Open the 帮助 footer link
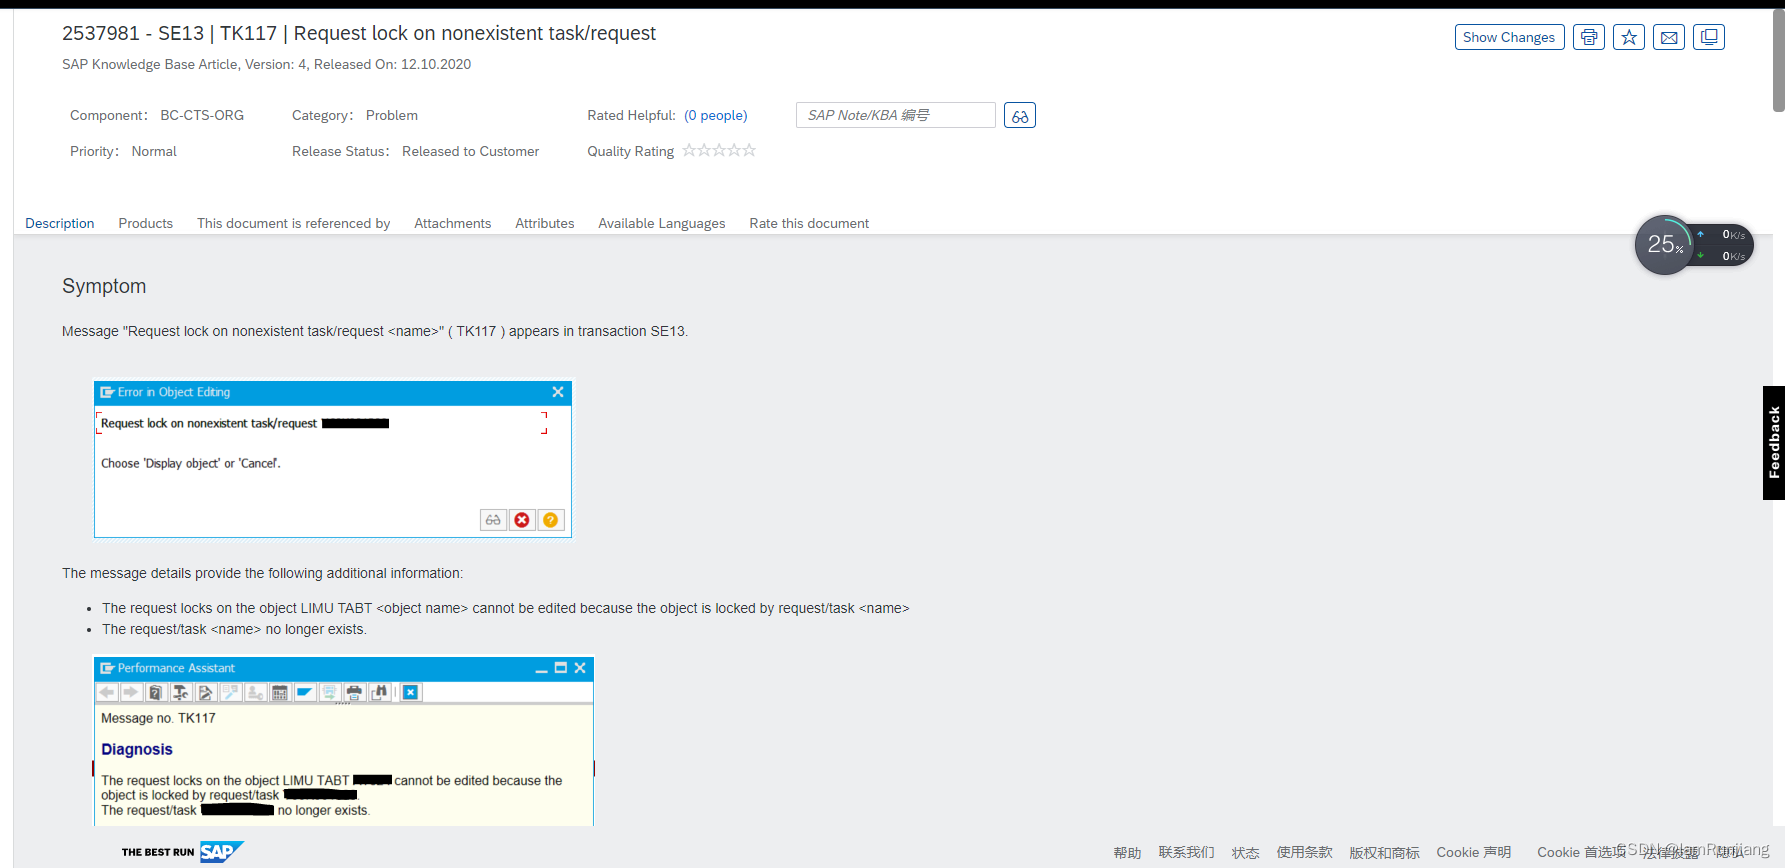Image resolution: width=1785 pixels, height=868 pixels. pos(1127,853)
